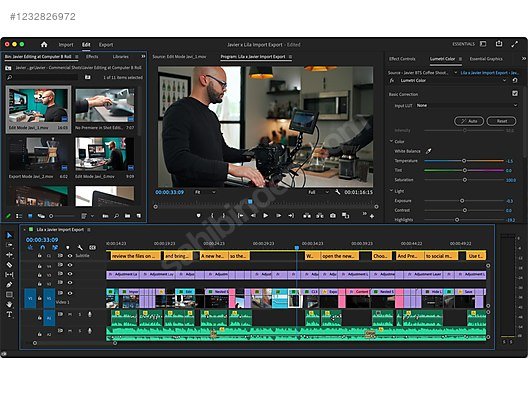Viewport: 528px width, 396px height.
Task: Switch to Export tab
Action: click(106, 44)
